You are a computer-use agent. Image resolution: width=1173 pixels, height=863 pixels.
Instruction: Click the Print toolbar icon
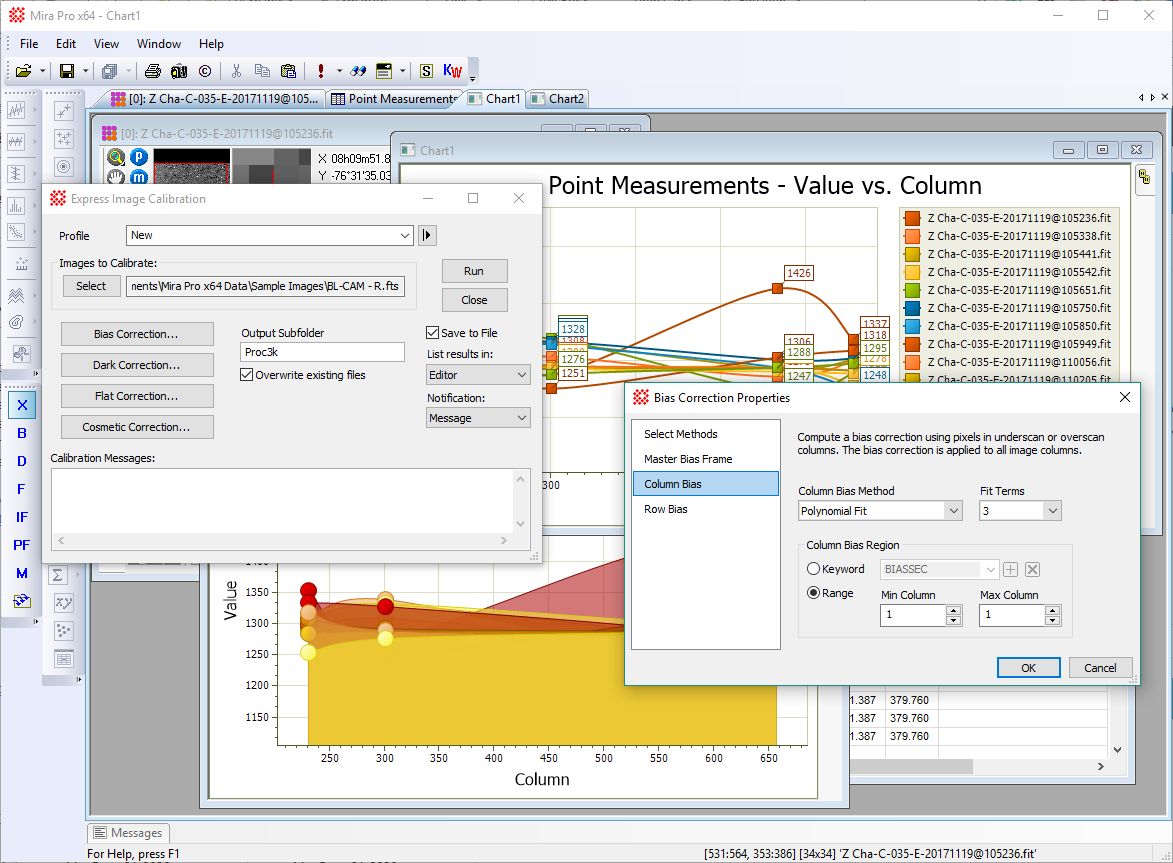(x=152, y=71)
